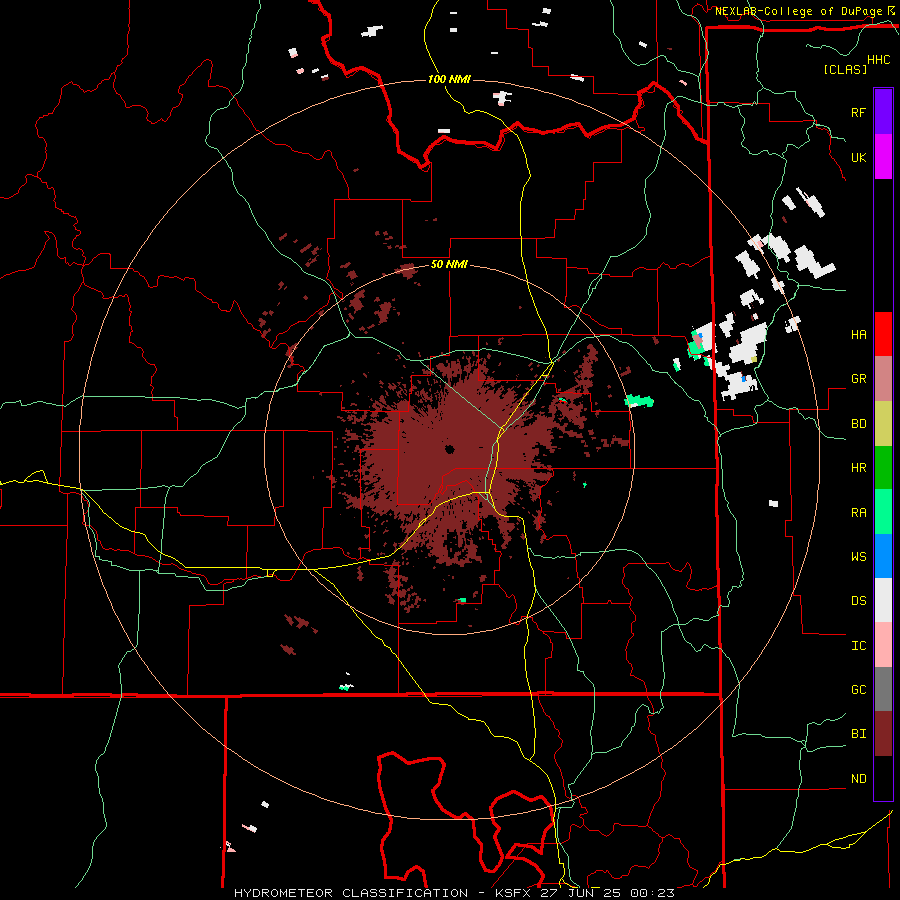Click the BI brown color swatch

[x=883, y=734]
